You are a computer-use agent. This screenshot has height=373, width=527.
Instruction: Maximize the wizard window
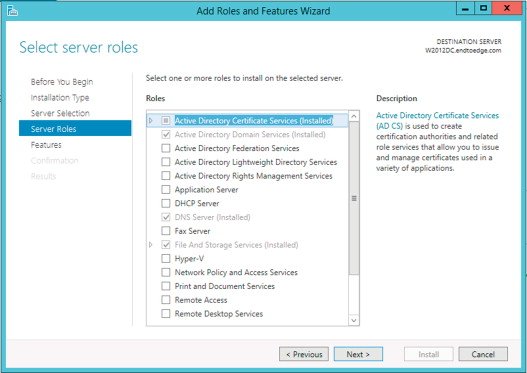click(x=483, y=9)
